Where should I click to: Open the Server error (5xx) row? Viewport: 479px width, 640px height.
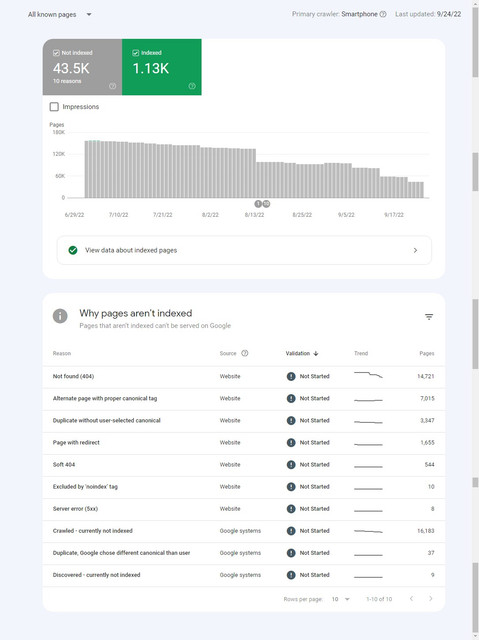coord(244,509)
